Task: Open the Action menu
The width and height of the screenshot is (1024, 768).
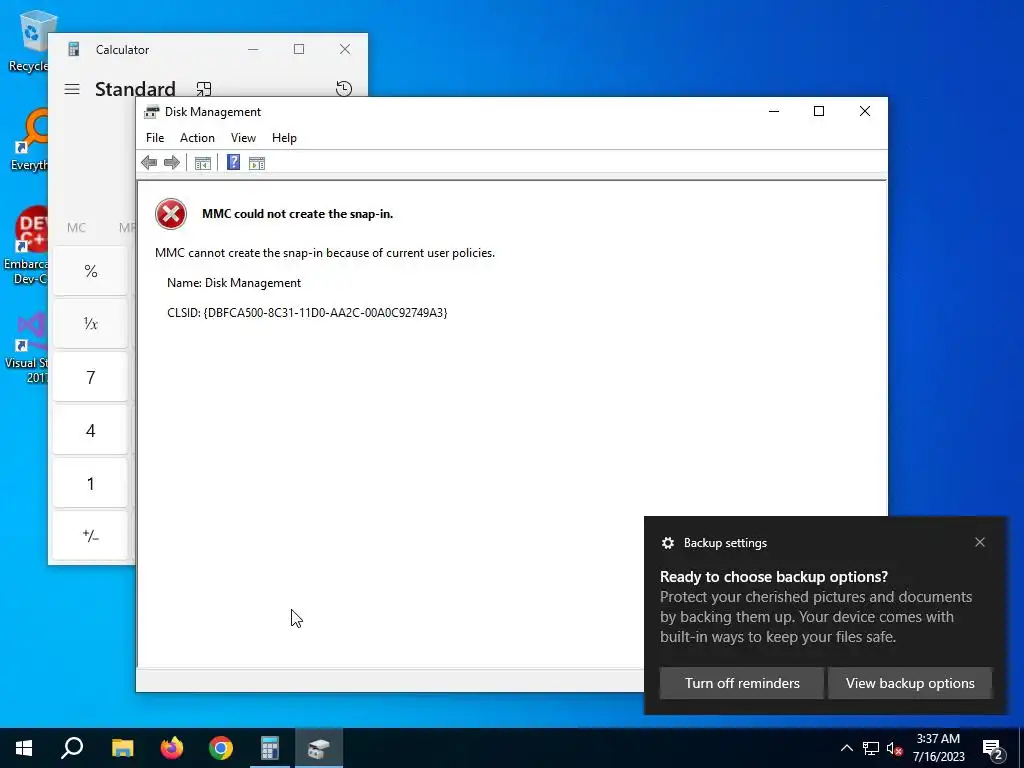Action: pyautogui.click(x=197, y=138)
